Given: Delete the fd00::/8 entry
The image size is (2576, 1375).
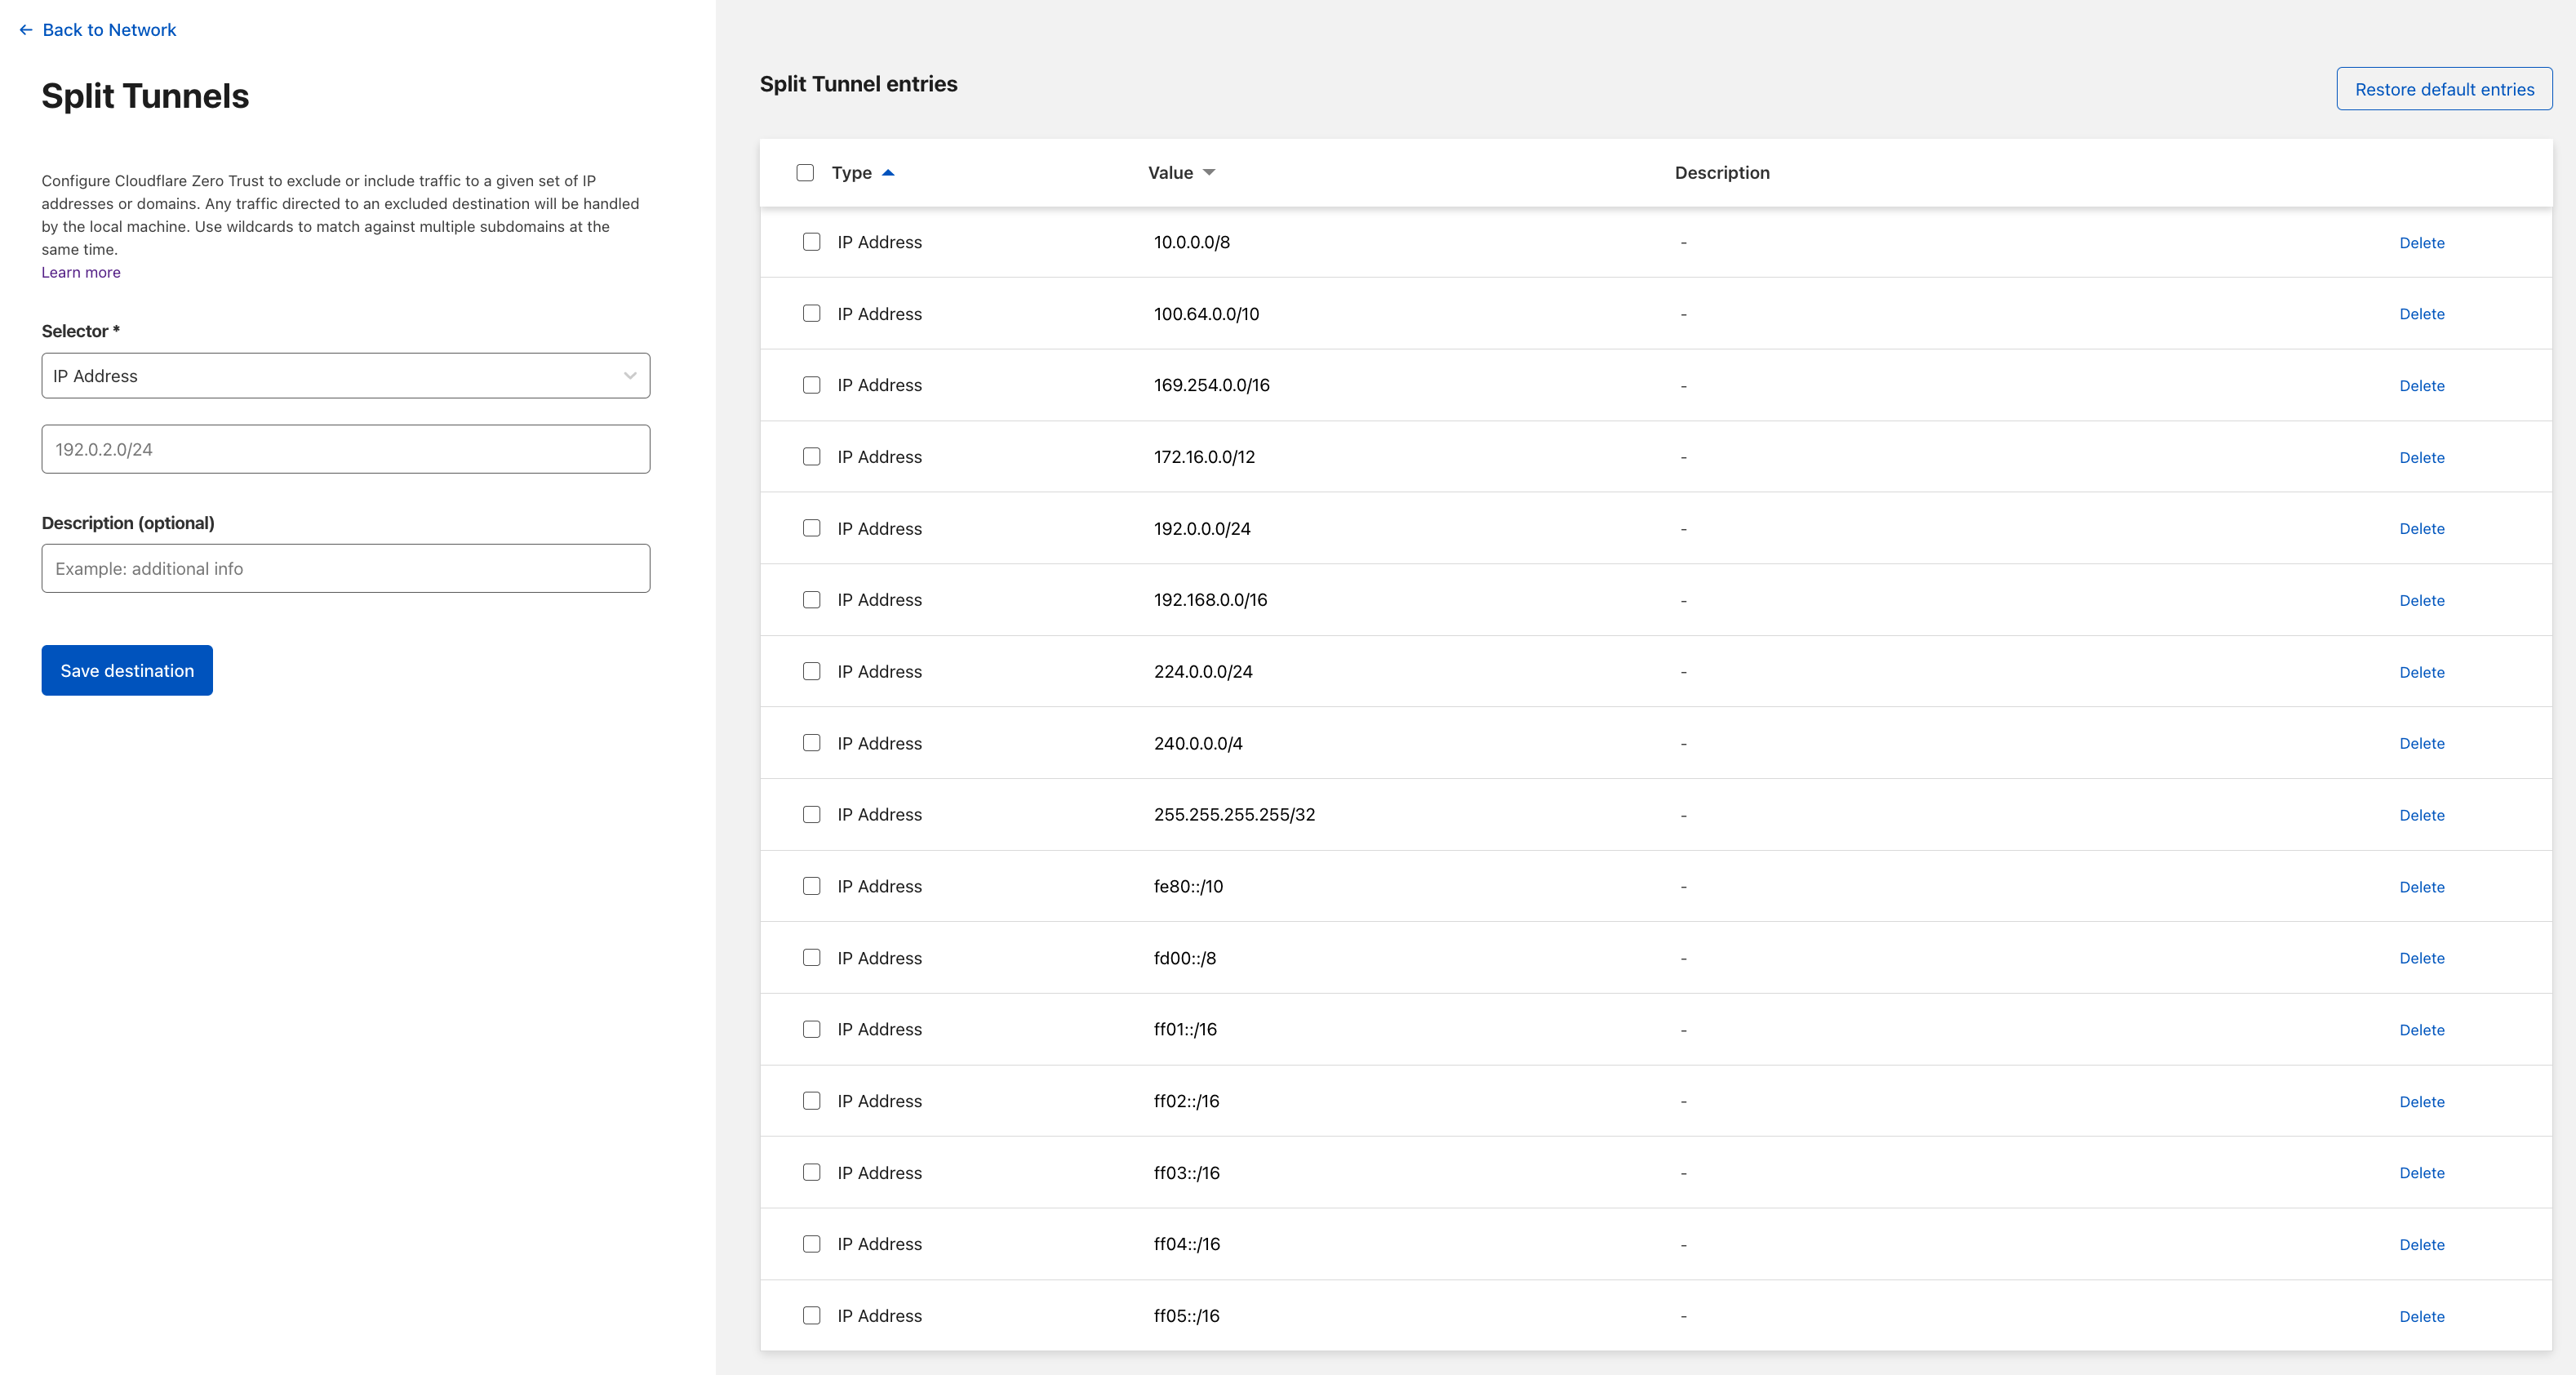Looking at the screenshot, I should tap(2421, 958).
